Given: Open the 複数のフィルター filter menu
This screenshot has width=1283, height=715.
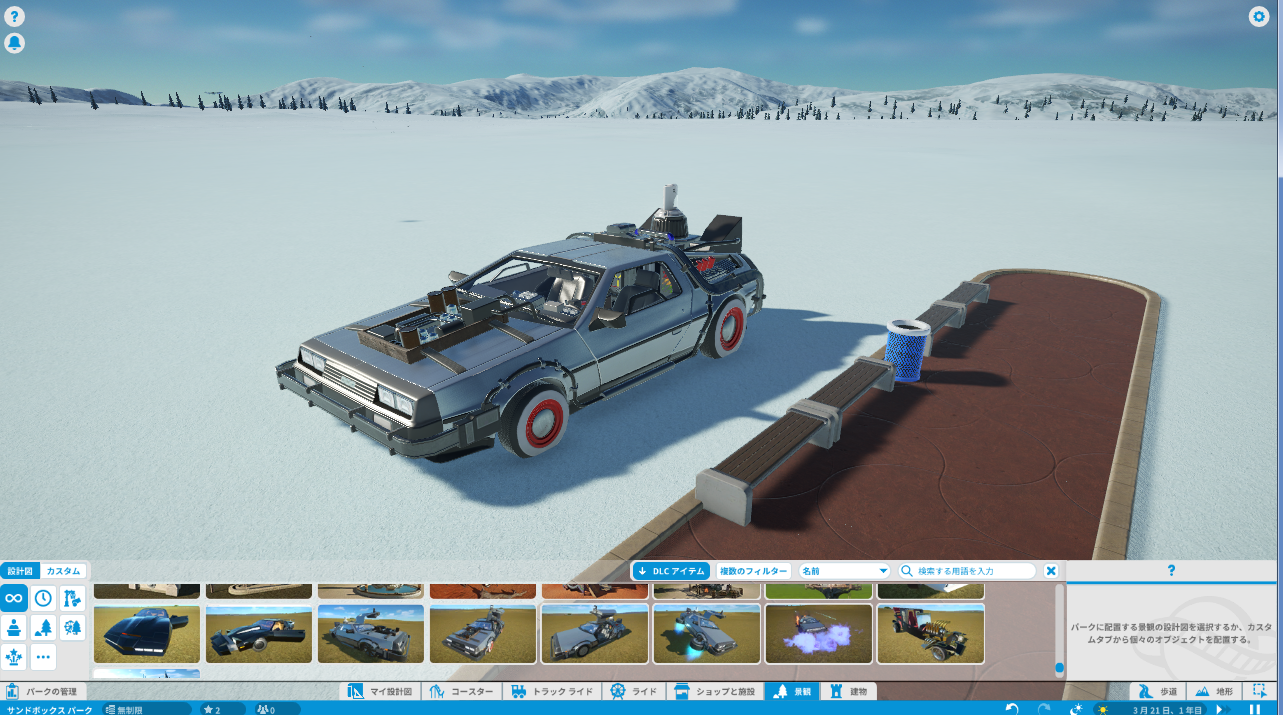Looking at the screenshot, I should (x=754, y=571).
